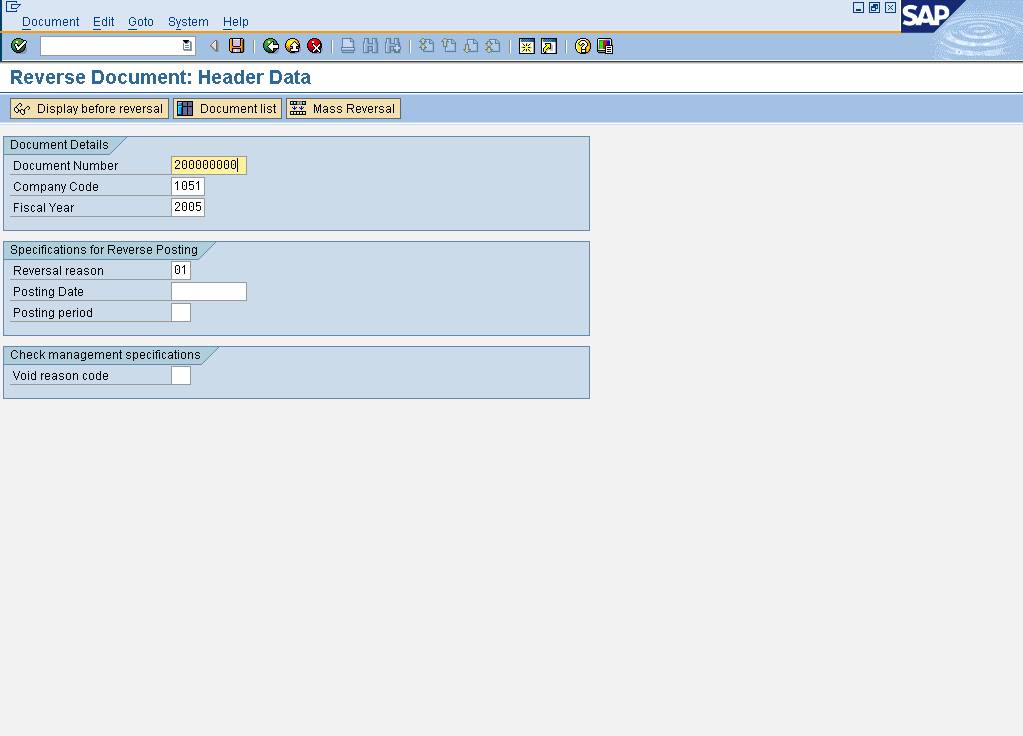Open the Goto menu
This screenshot has width=1023, height=736.
(x=140, y=22)
